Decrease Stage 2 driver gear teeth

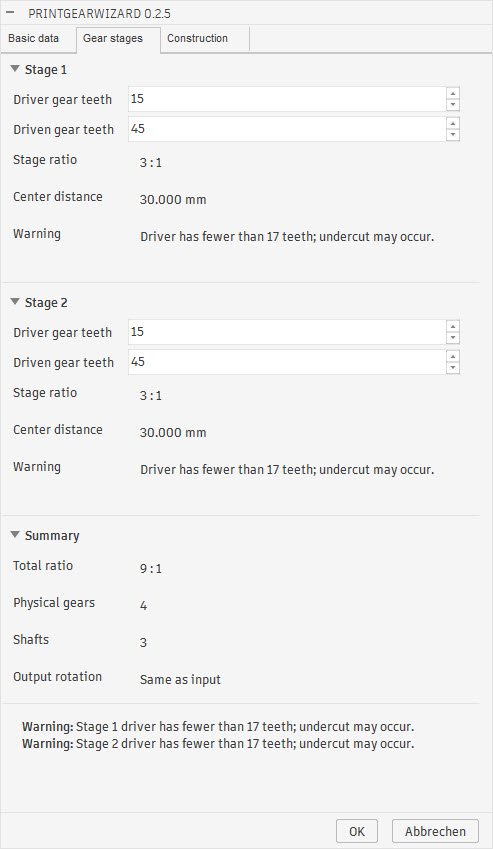(x=453, y=338)
